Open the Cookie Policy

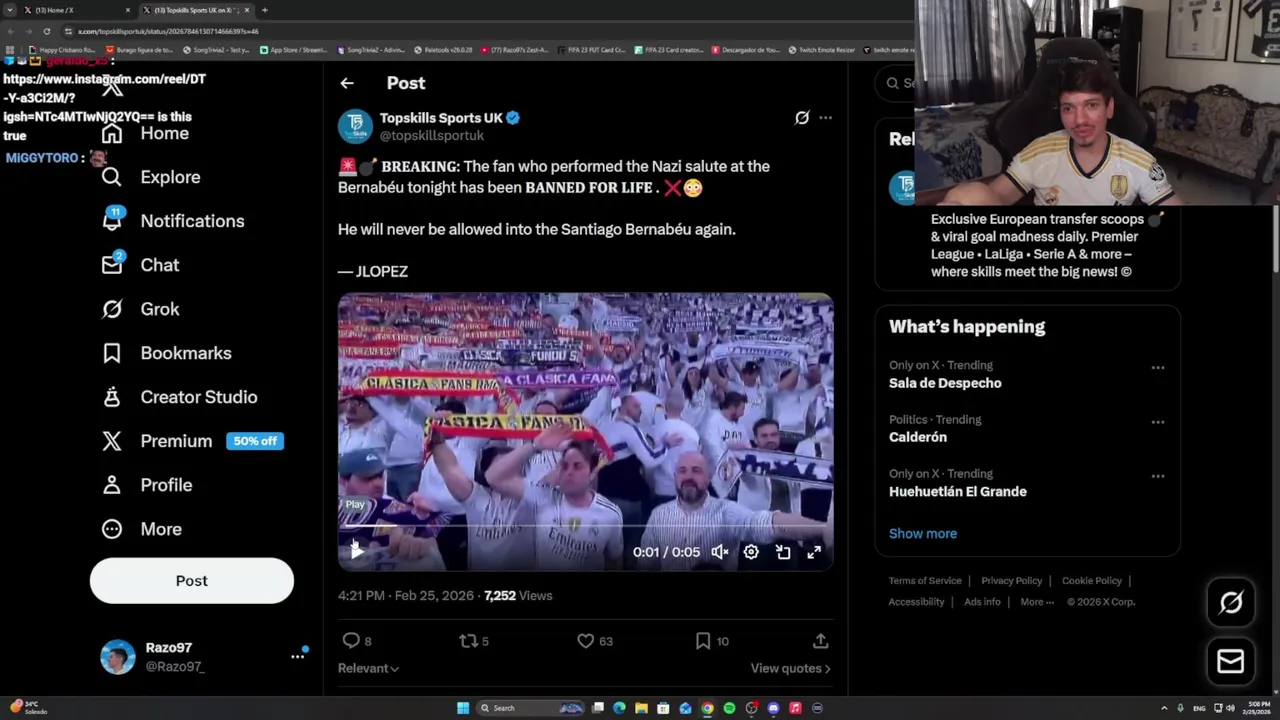(x=1092, y=581)
